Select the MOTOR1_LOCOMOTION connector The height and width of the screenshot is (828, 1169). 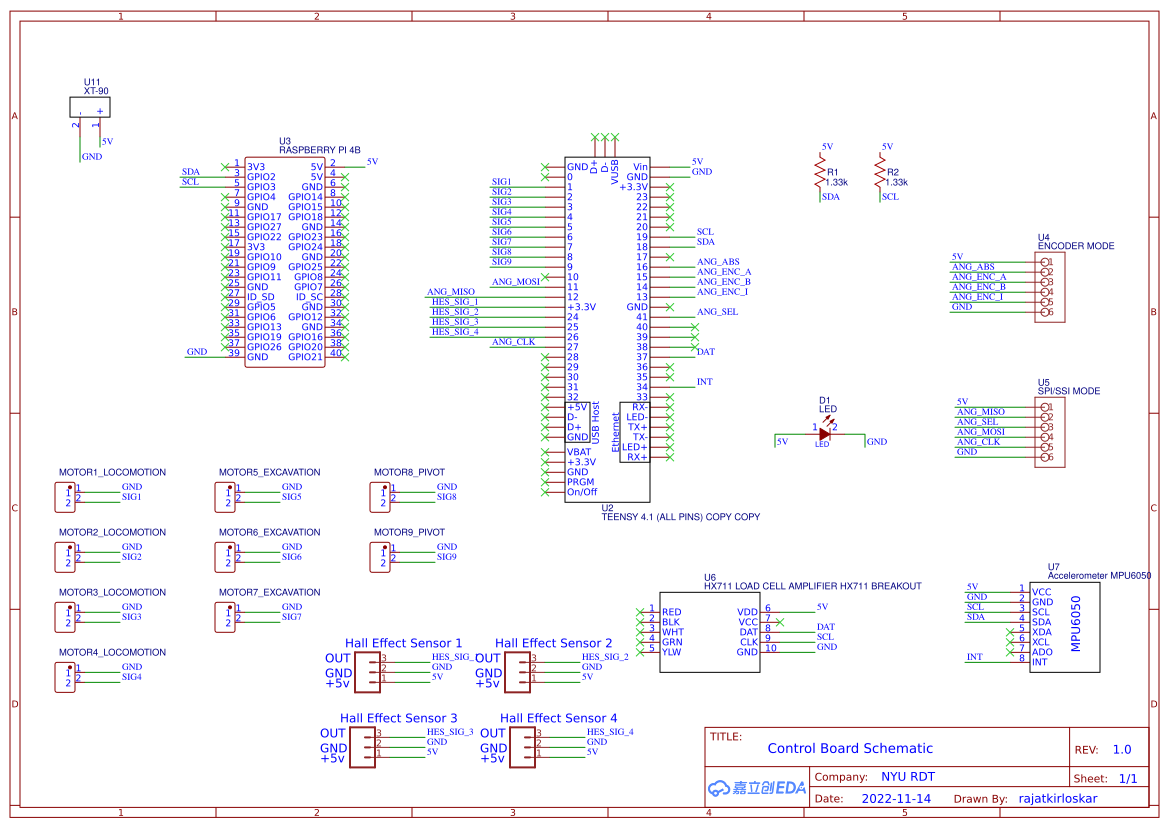[x=64, y=497]
